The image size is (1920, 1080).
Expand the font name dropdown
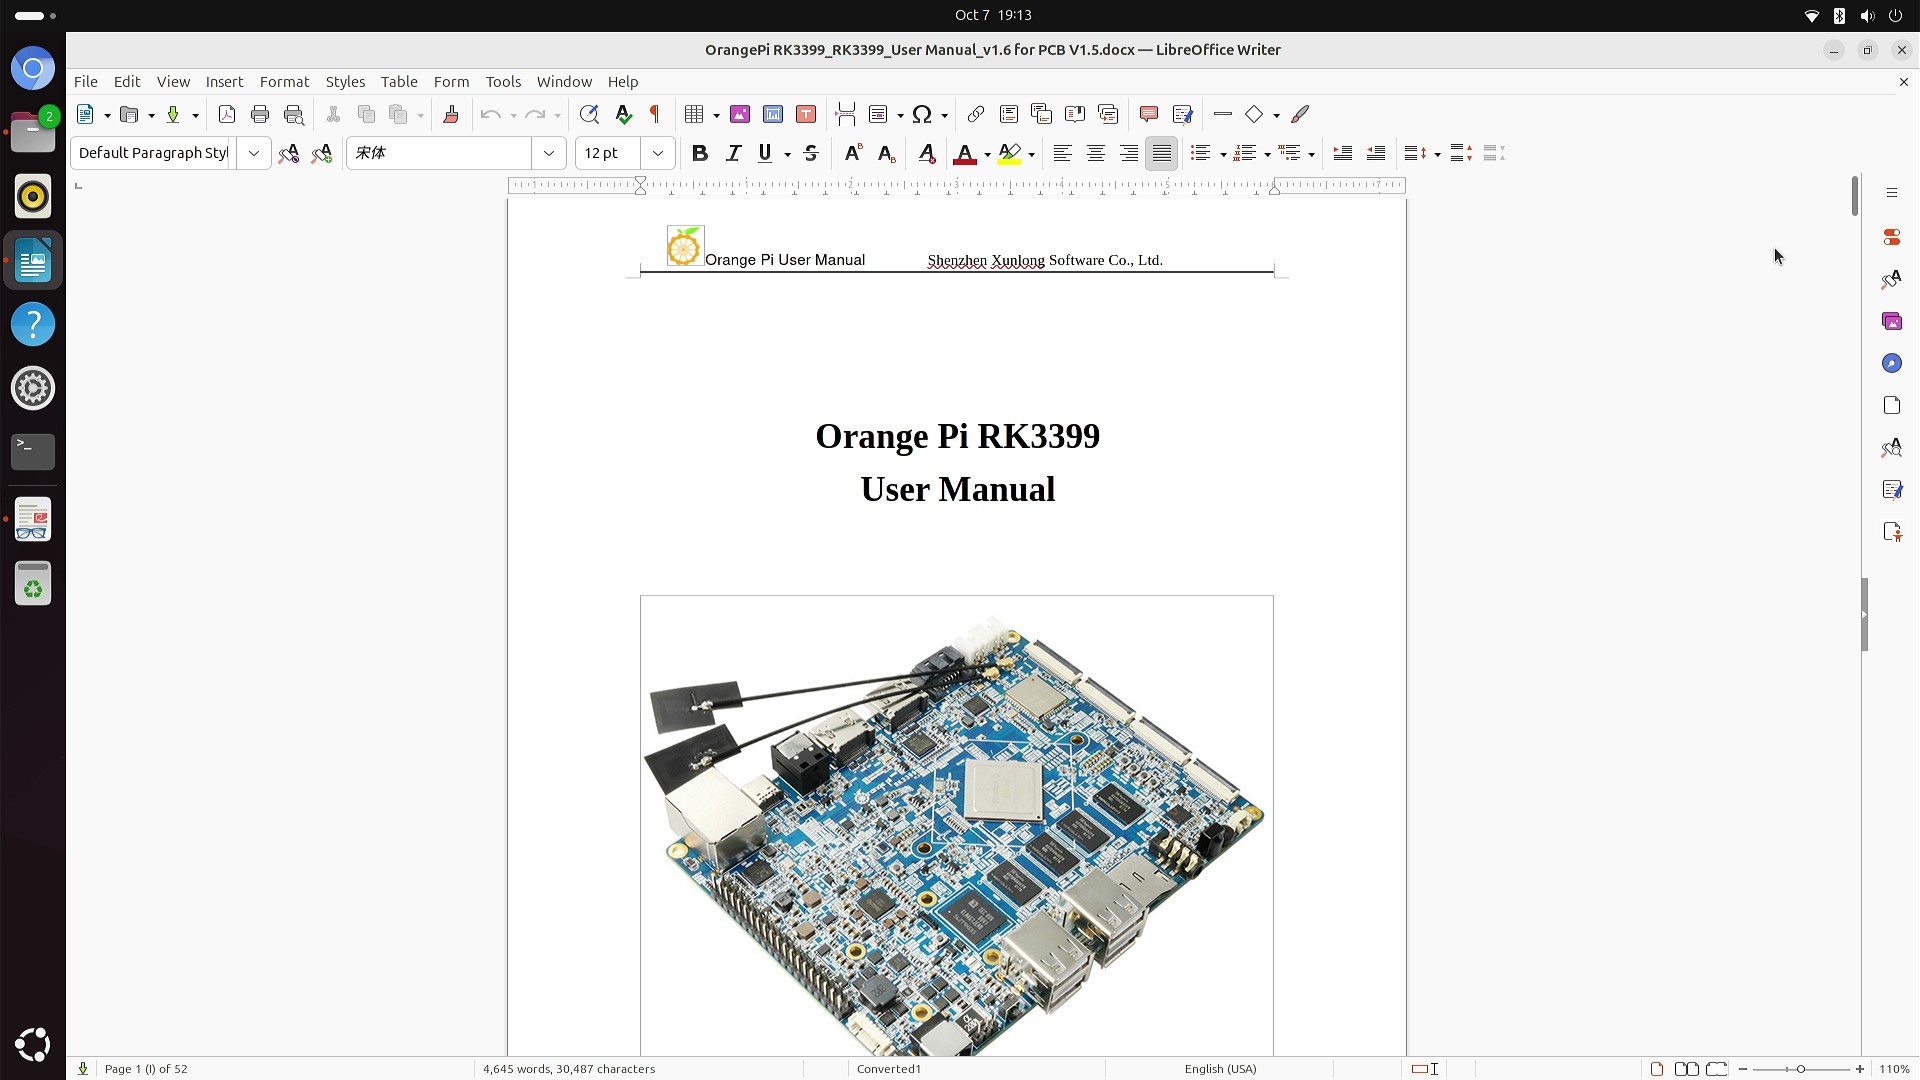click(x=549, y=153)
